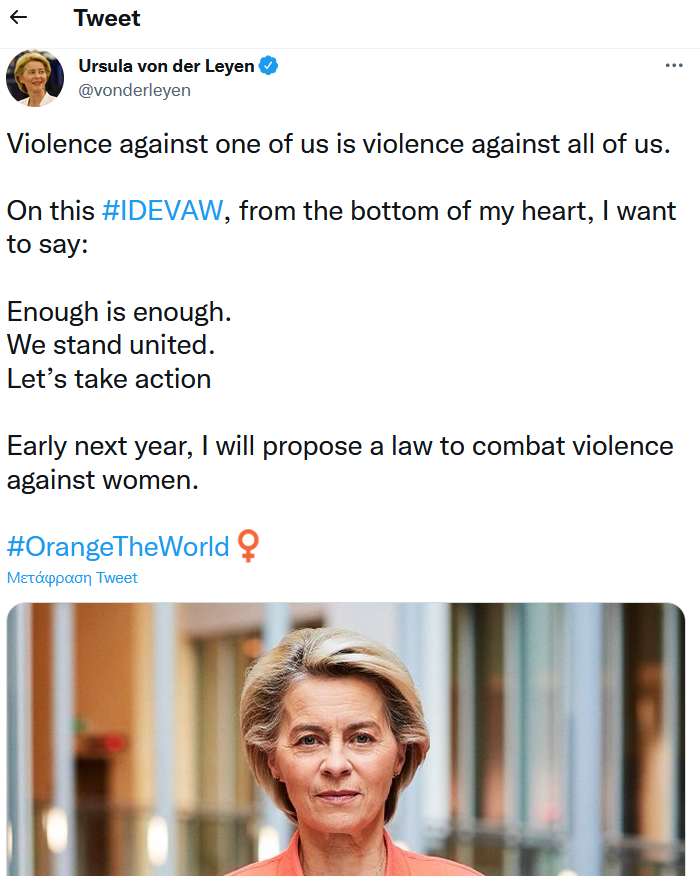Click the orange female symbol emoji
The height and width of the screenshot is (876, 700).
tap(248, 546)
